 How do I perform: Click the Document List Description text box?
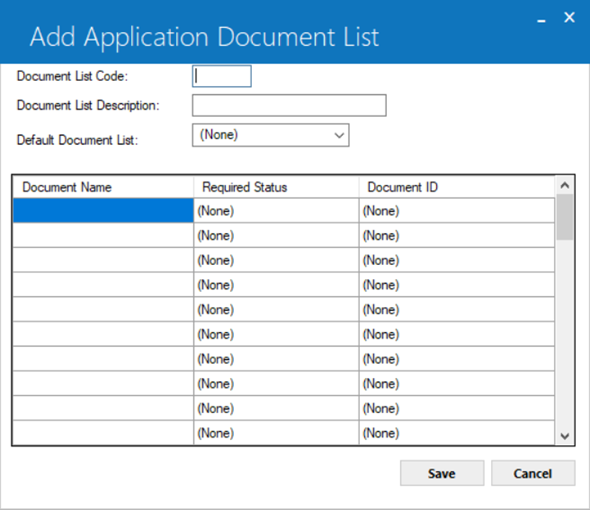[x=289, y=105]
